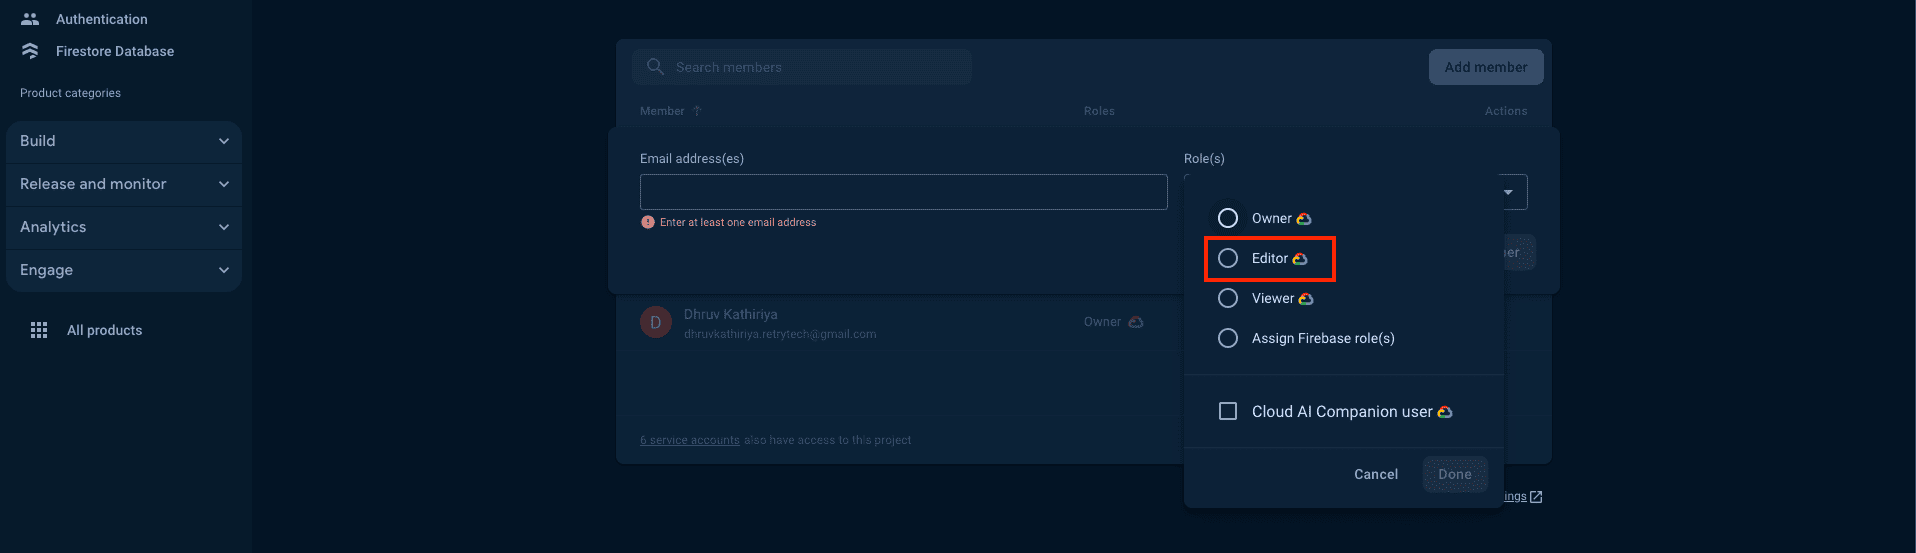Click Done in the roles popup
This screenshot has height=553, width=1916.
(x=1455, y=474)
